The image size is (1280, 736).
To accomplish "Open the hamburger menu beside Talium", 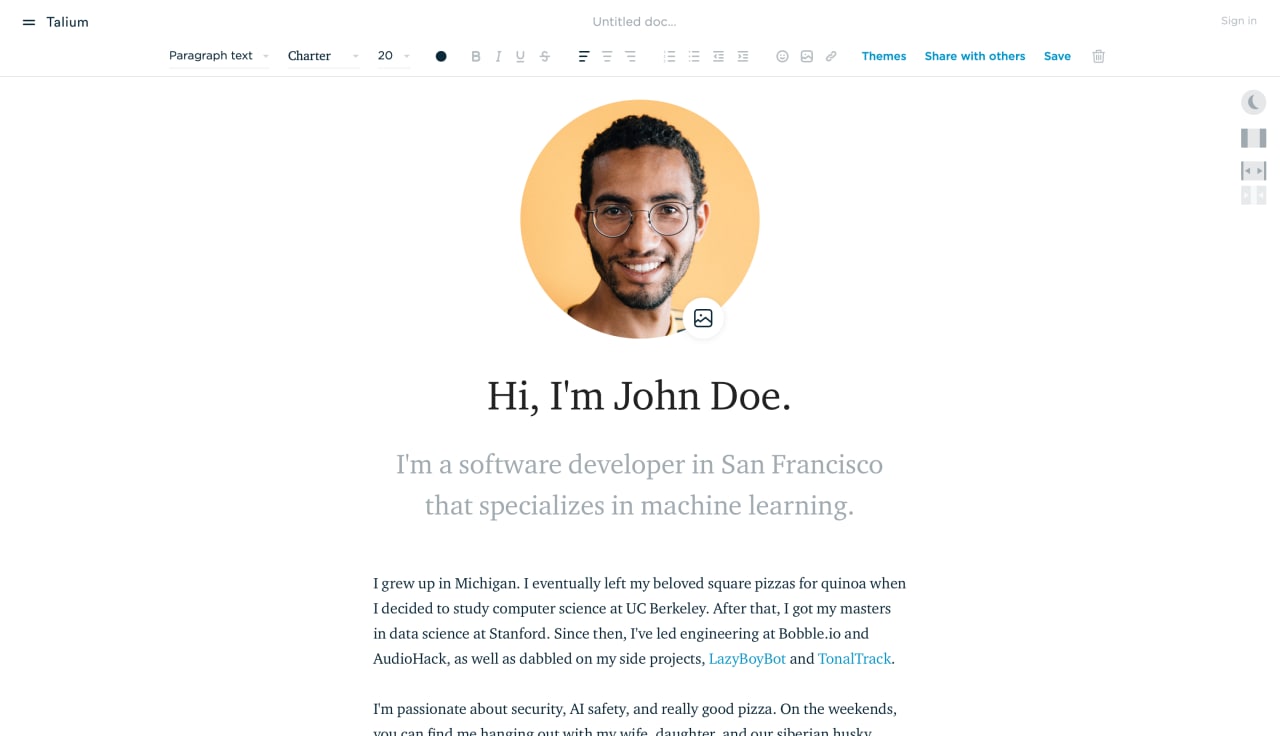I will coord(29,22).
